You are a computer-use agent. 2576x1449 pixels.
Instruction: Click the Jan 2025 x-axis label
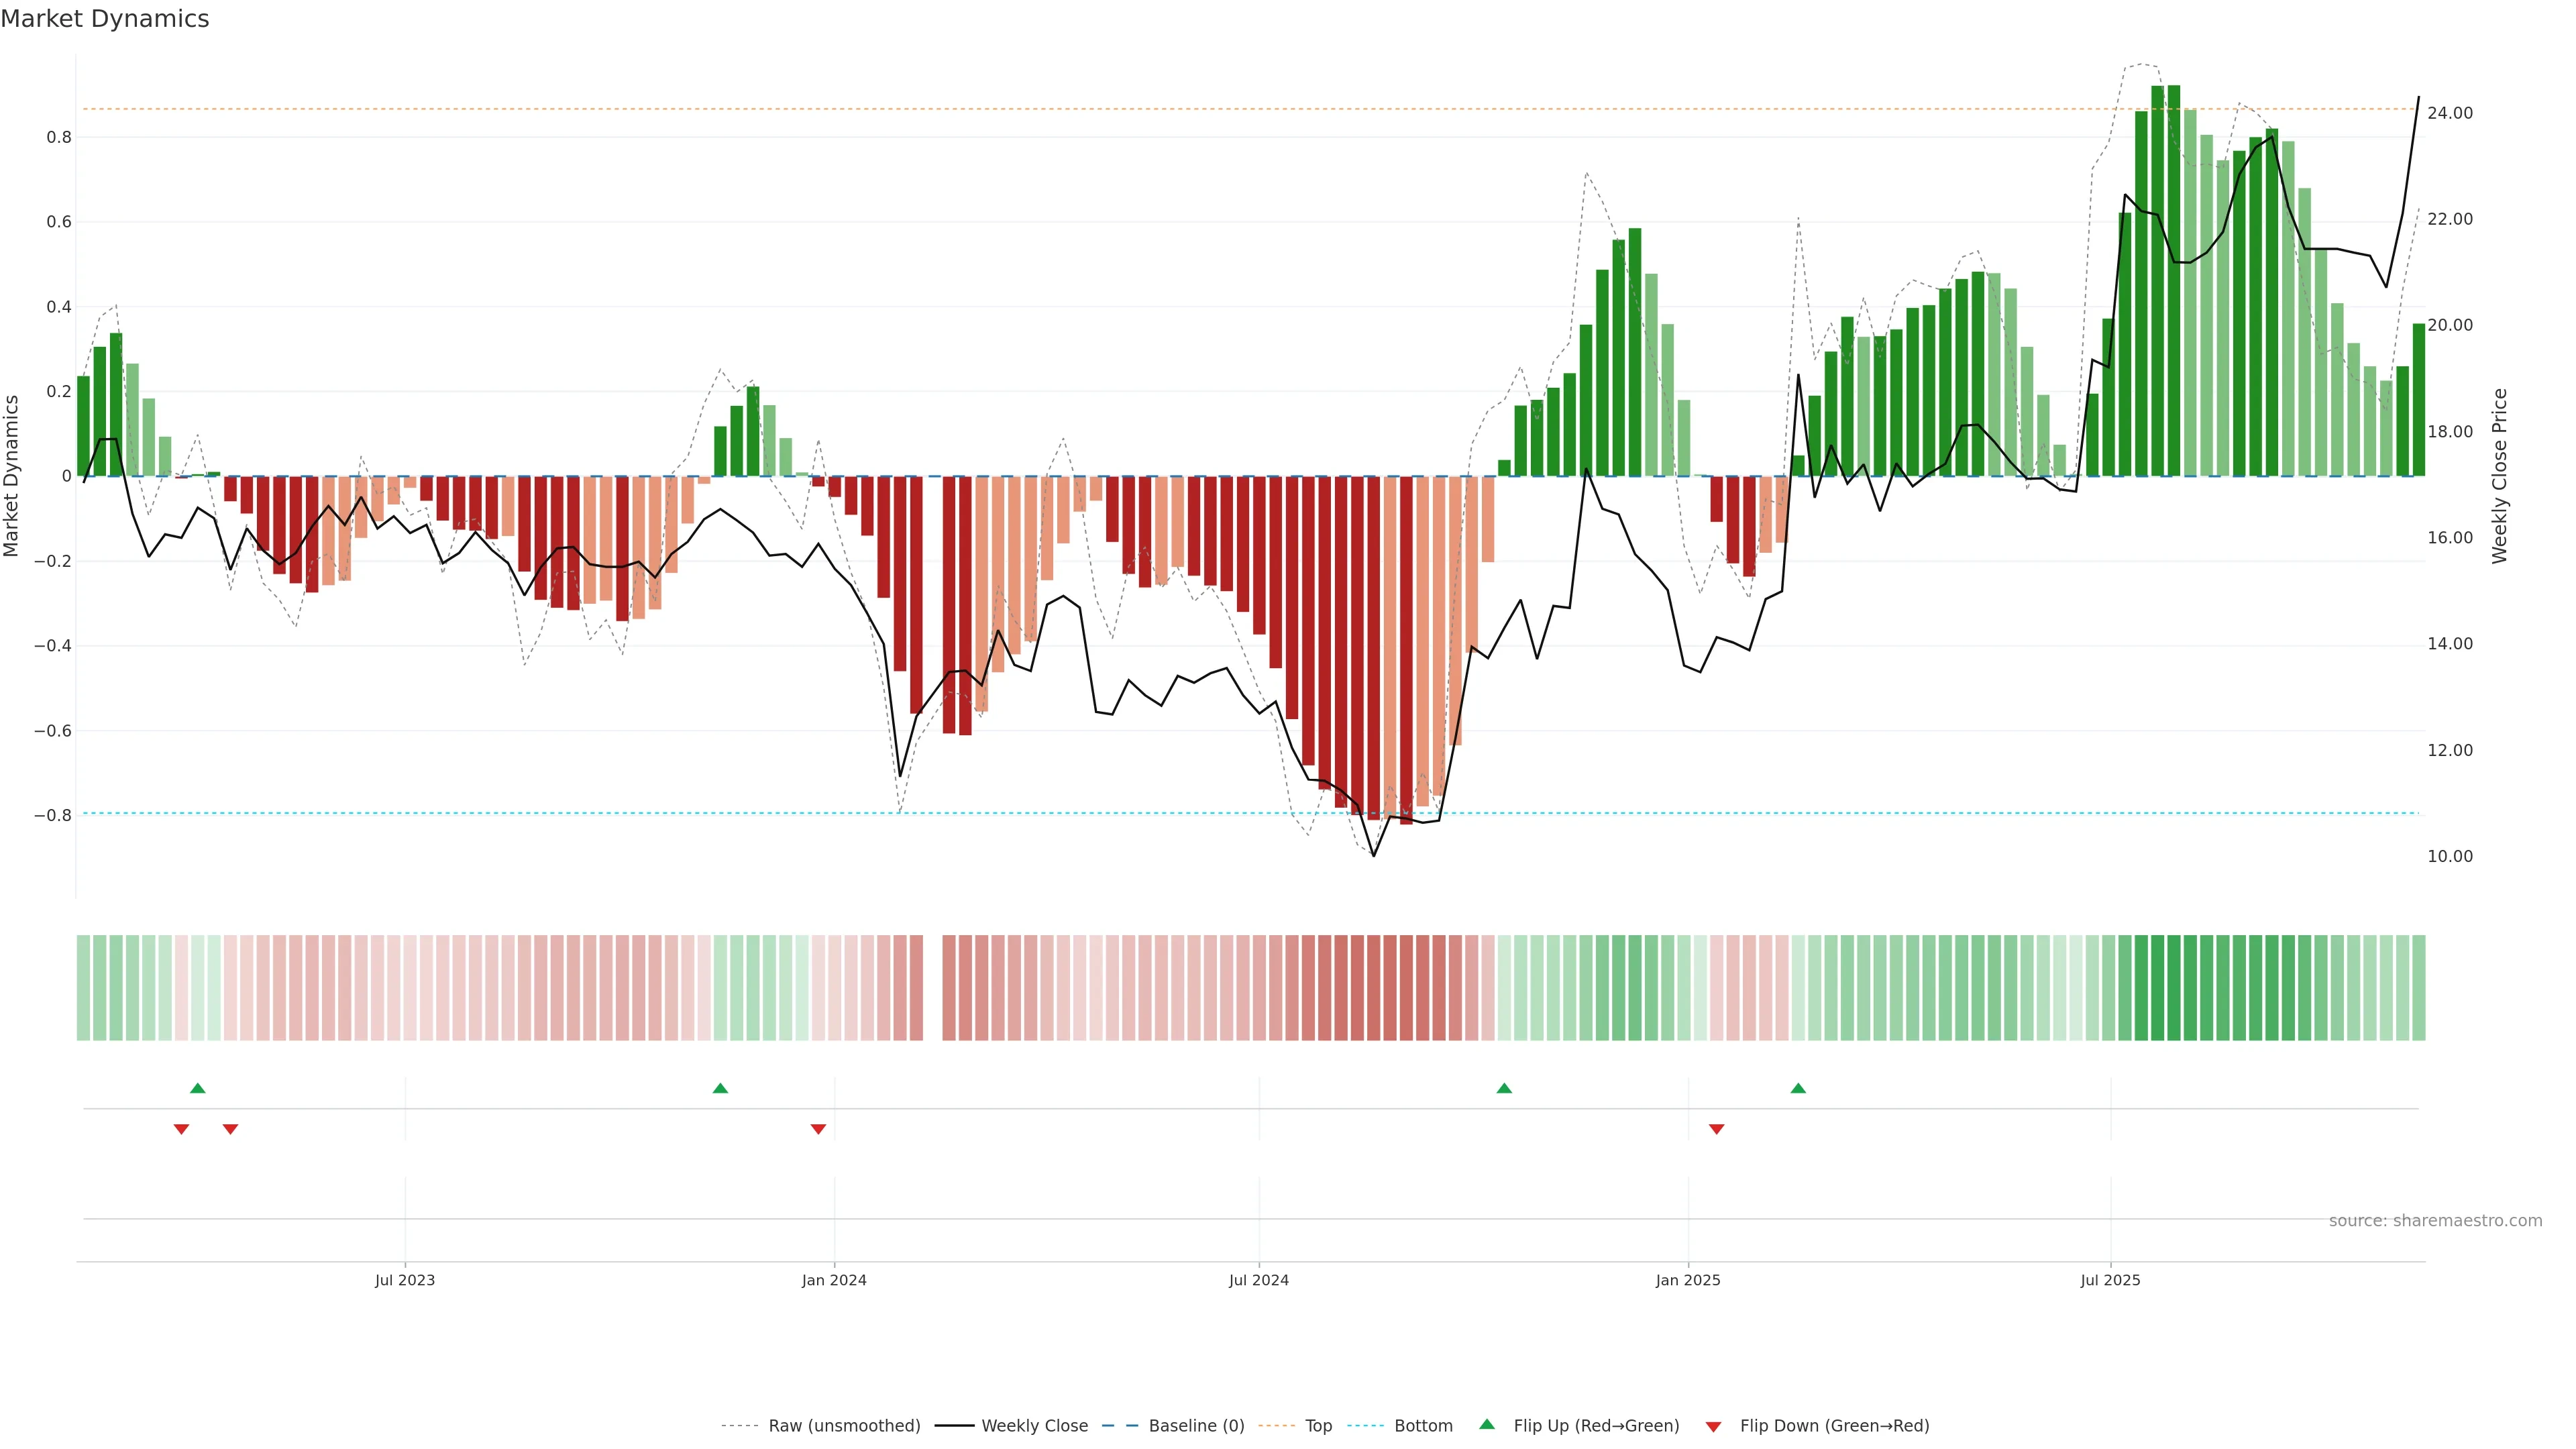1688,1280
